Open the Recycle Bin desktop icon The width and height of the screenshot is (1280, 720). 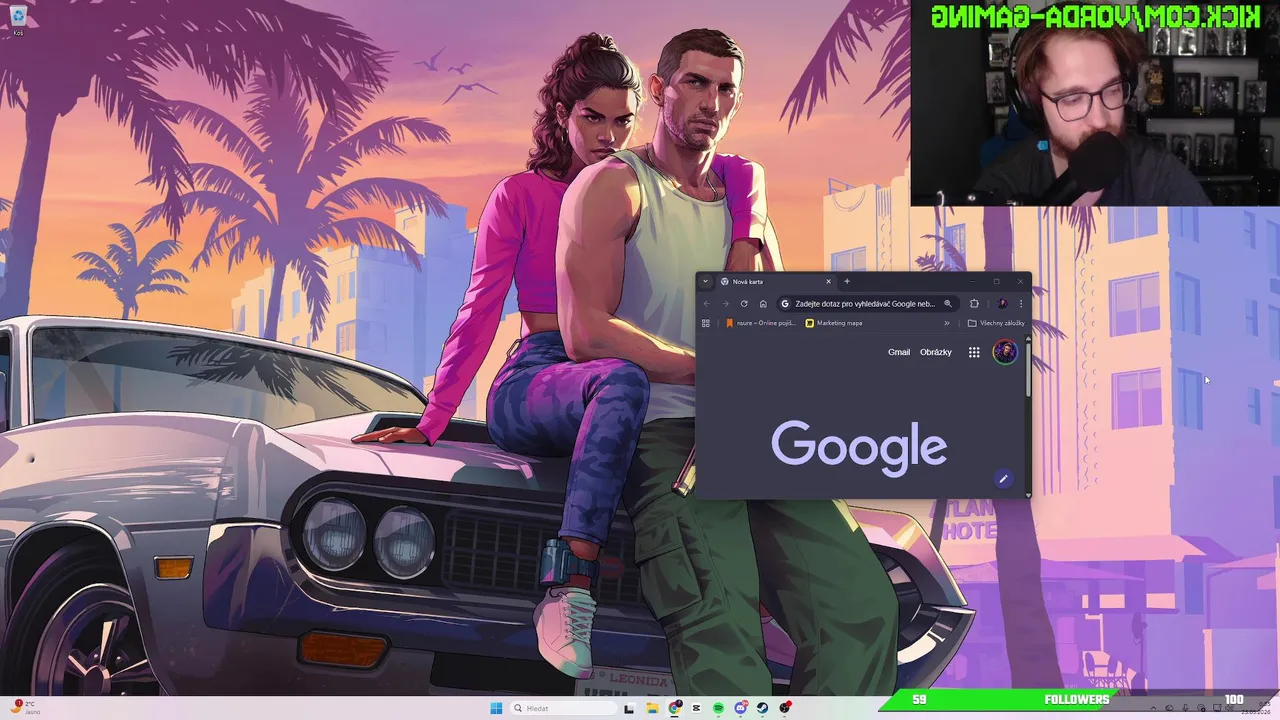point(18,19)
